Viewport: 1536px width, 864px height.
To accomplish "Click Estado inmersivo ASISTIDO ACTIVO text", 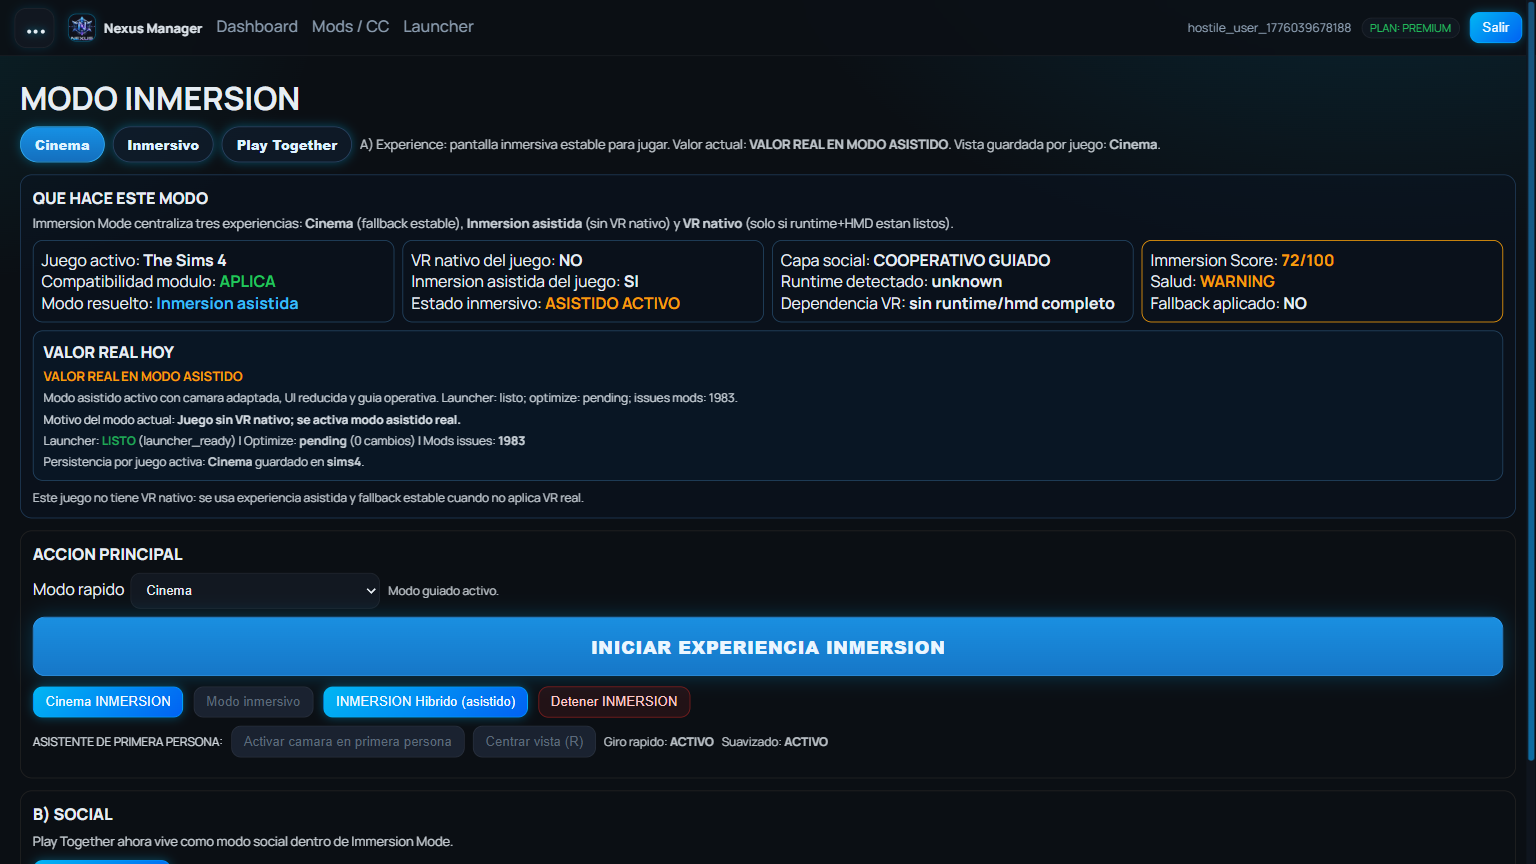I will coord(545,304).
